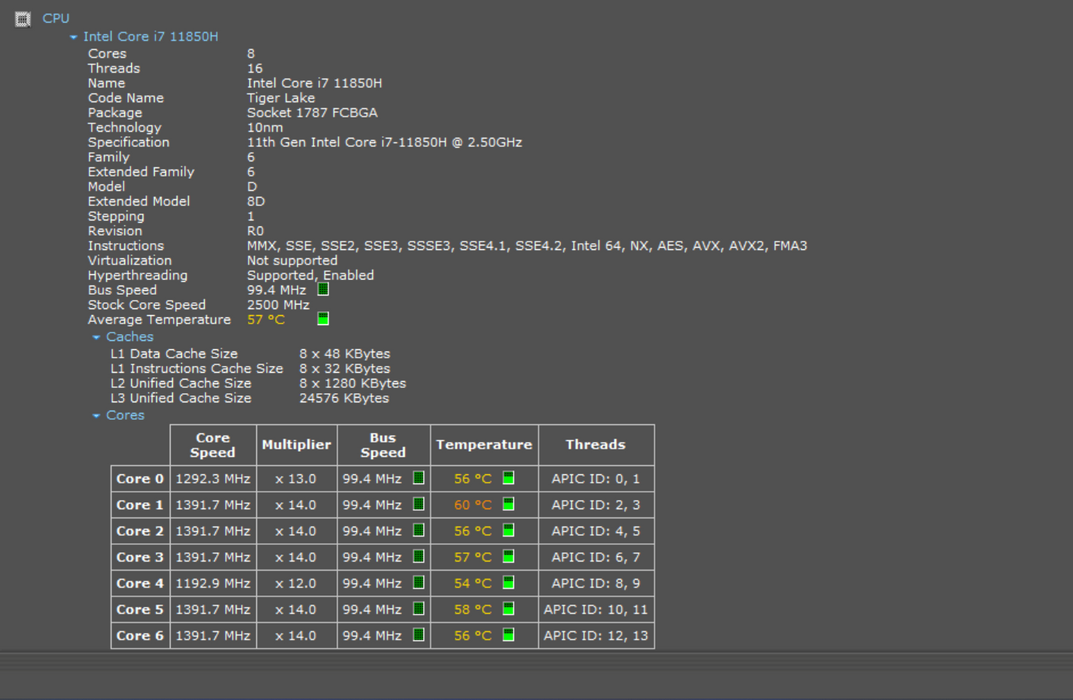Click the temperature indicator icon for Core 6
Image resolution: width=1073 pixels, height=700 pixels.
coord(508,635)
